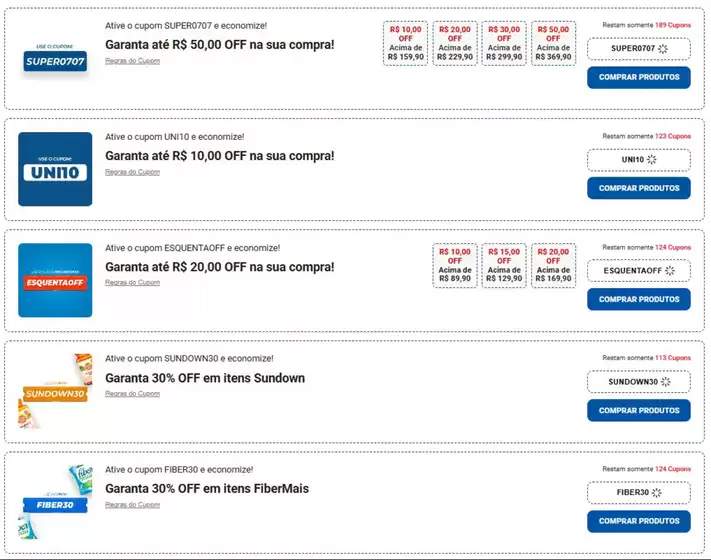Click Comprar Produtos for SUPER0707 coupon
The width and height of the screenshot is (711, 560).
click(x=639, y=78)
